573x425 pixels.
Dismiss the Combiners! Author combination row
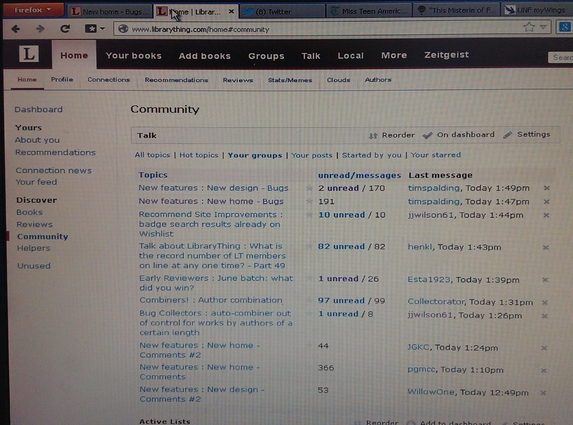click(545, 302)
